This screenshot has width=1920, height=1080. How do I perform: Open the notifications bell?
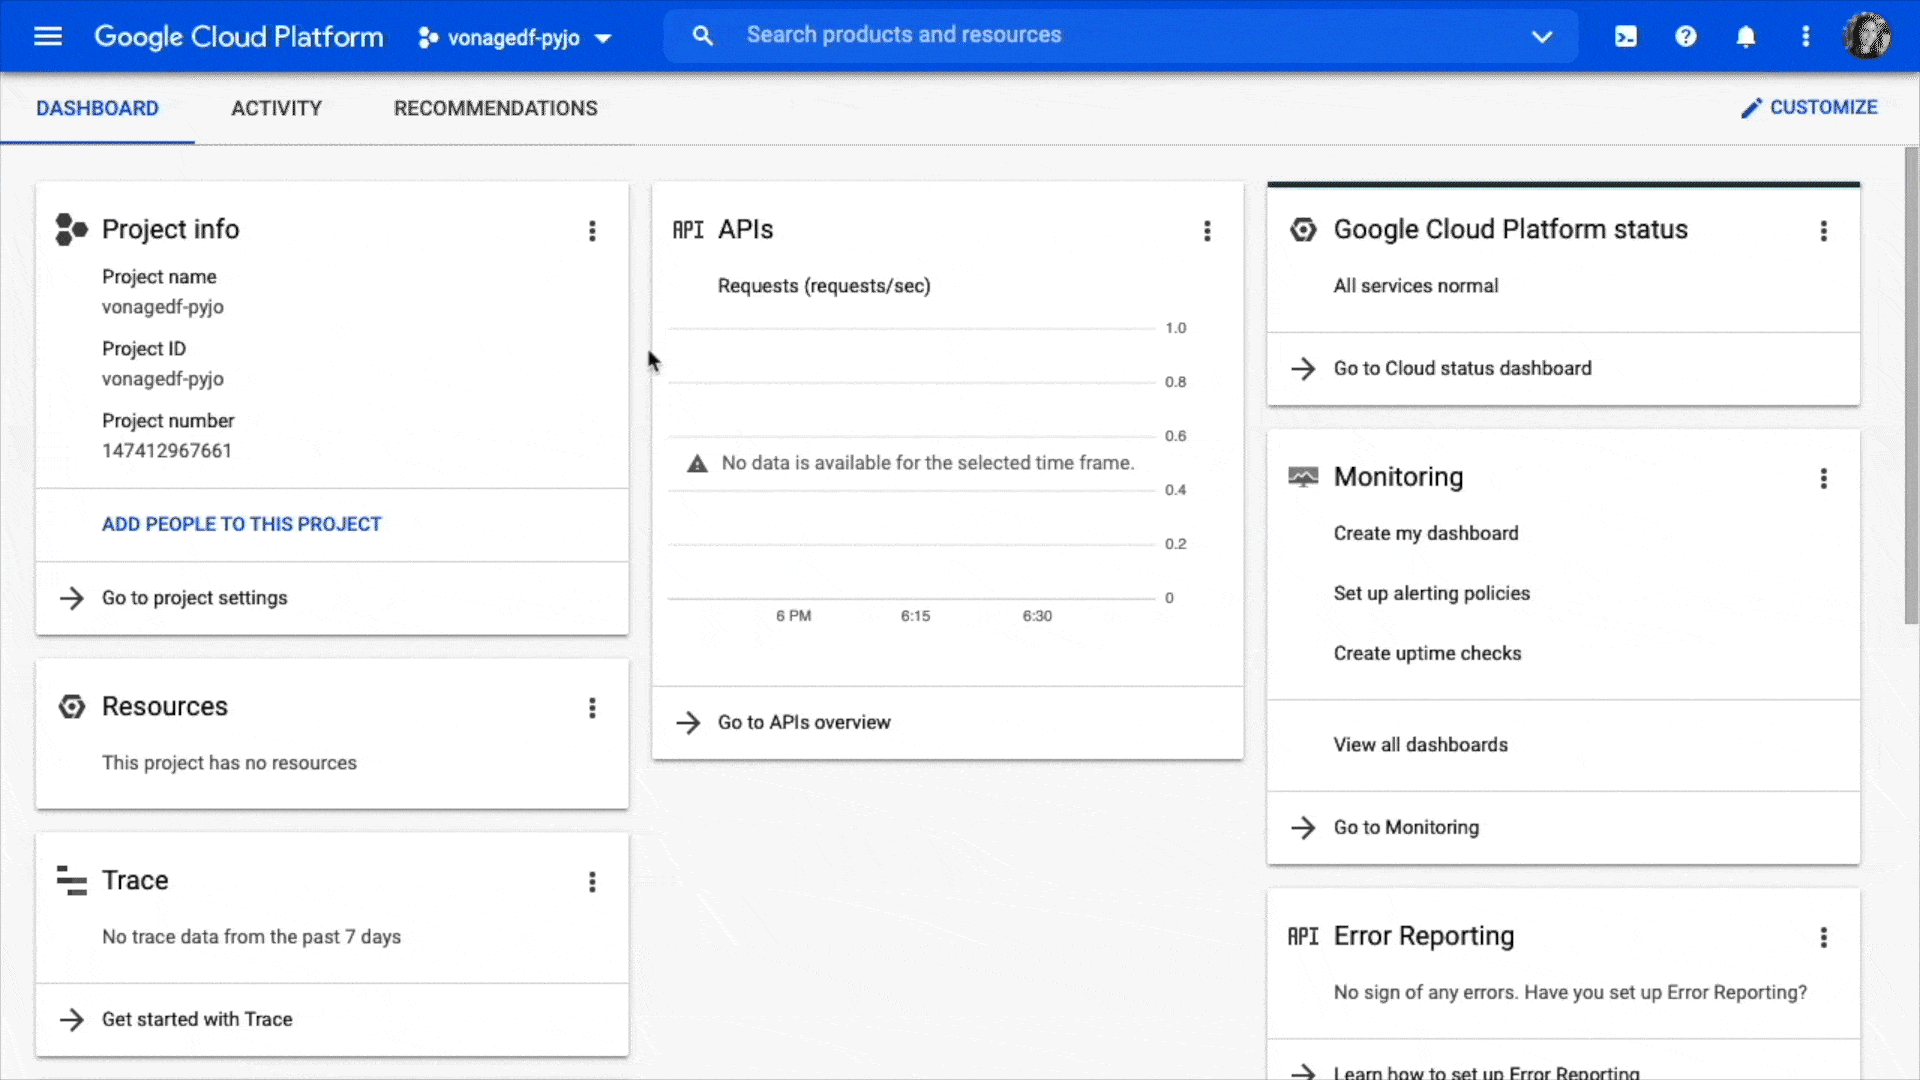tap(1746, 37)
